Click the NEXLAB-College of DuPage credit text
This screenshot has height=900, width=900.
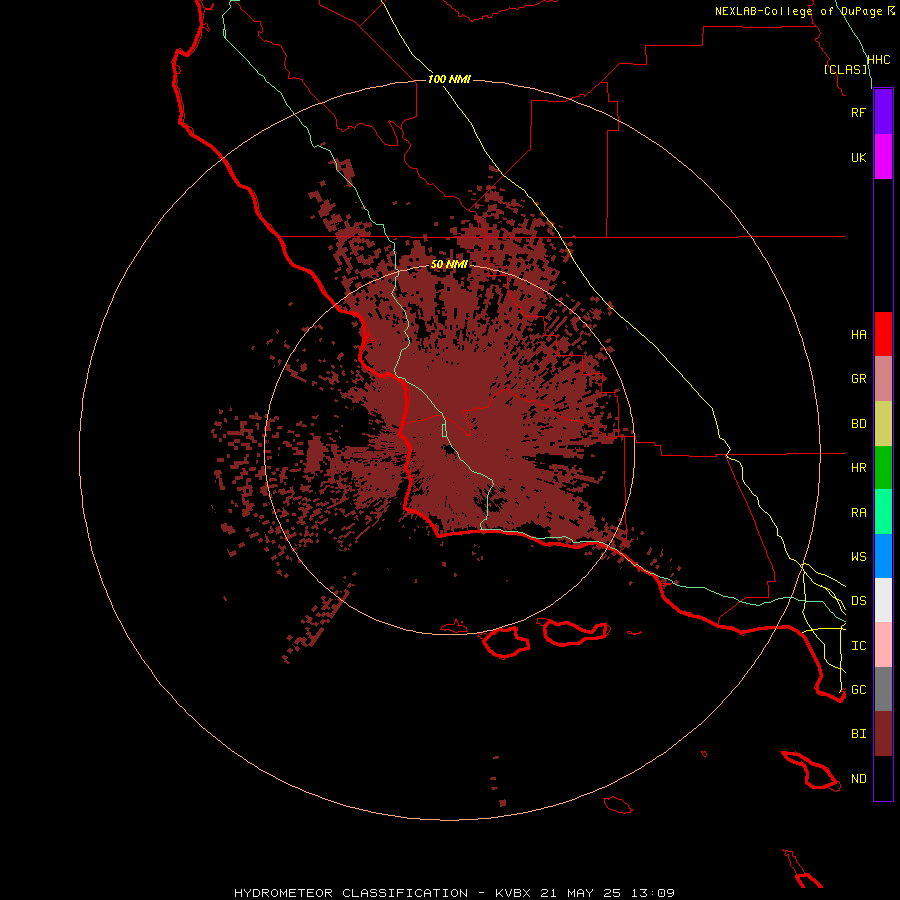coord(799,11)
